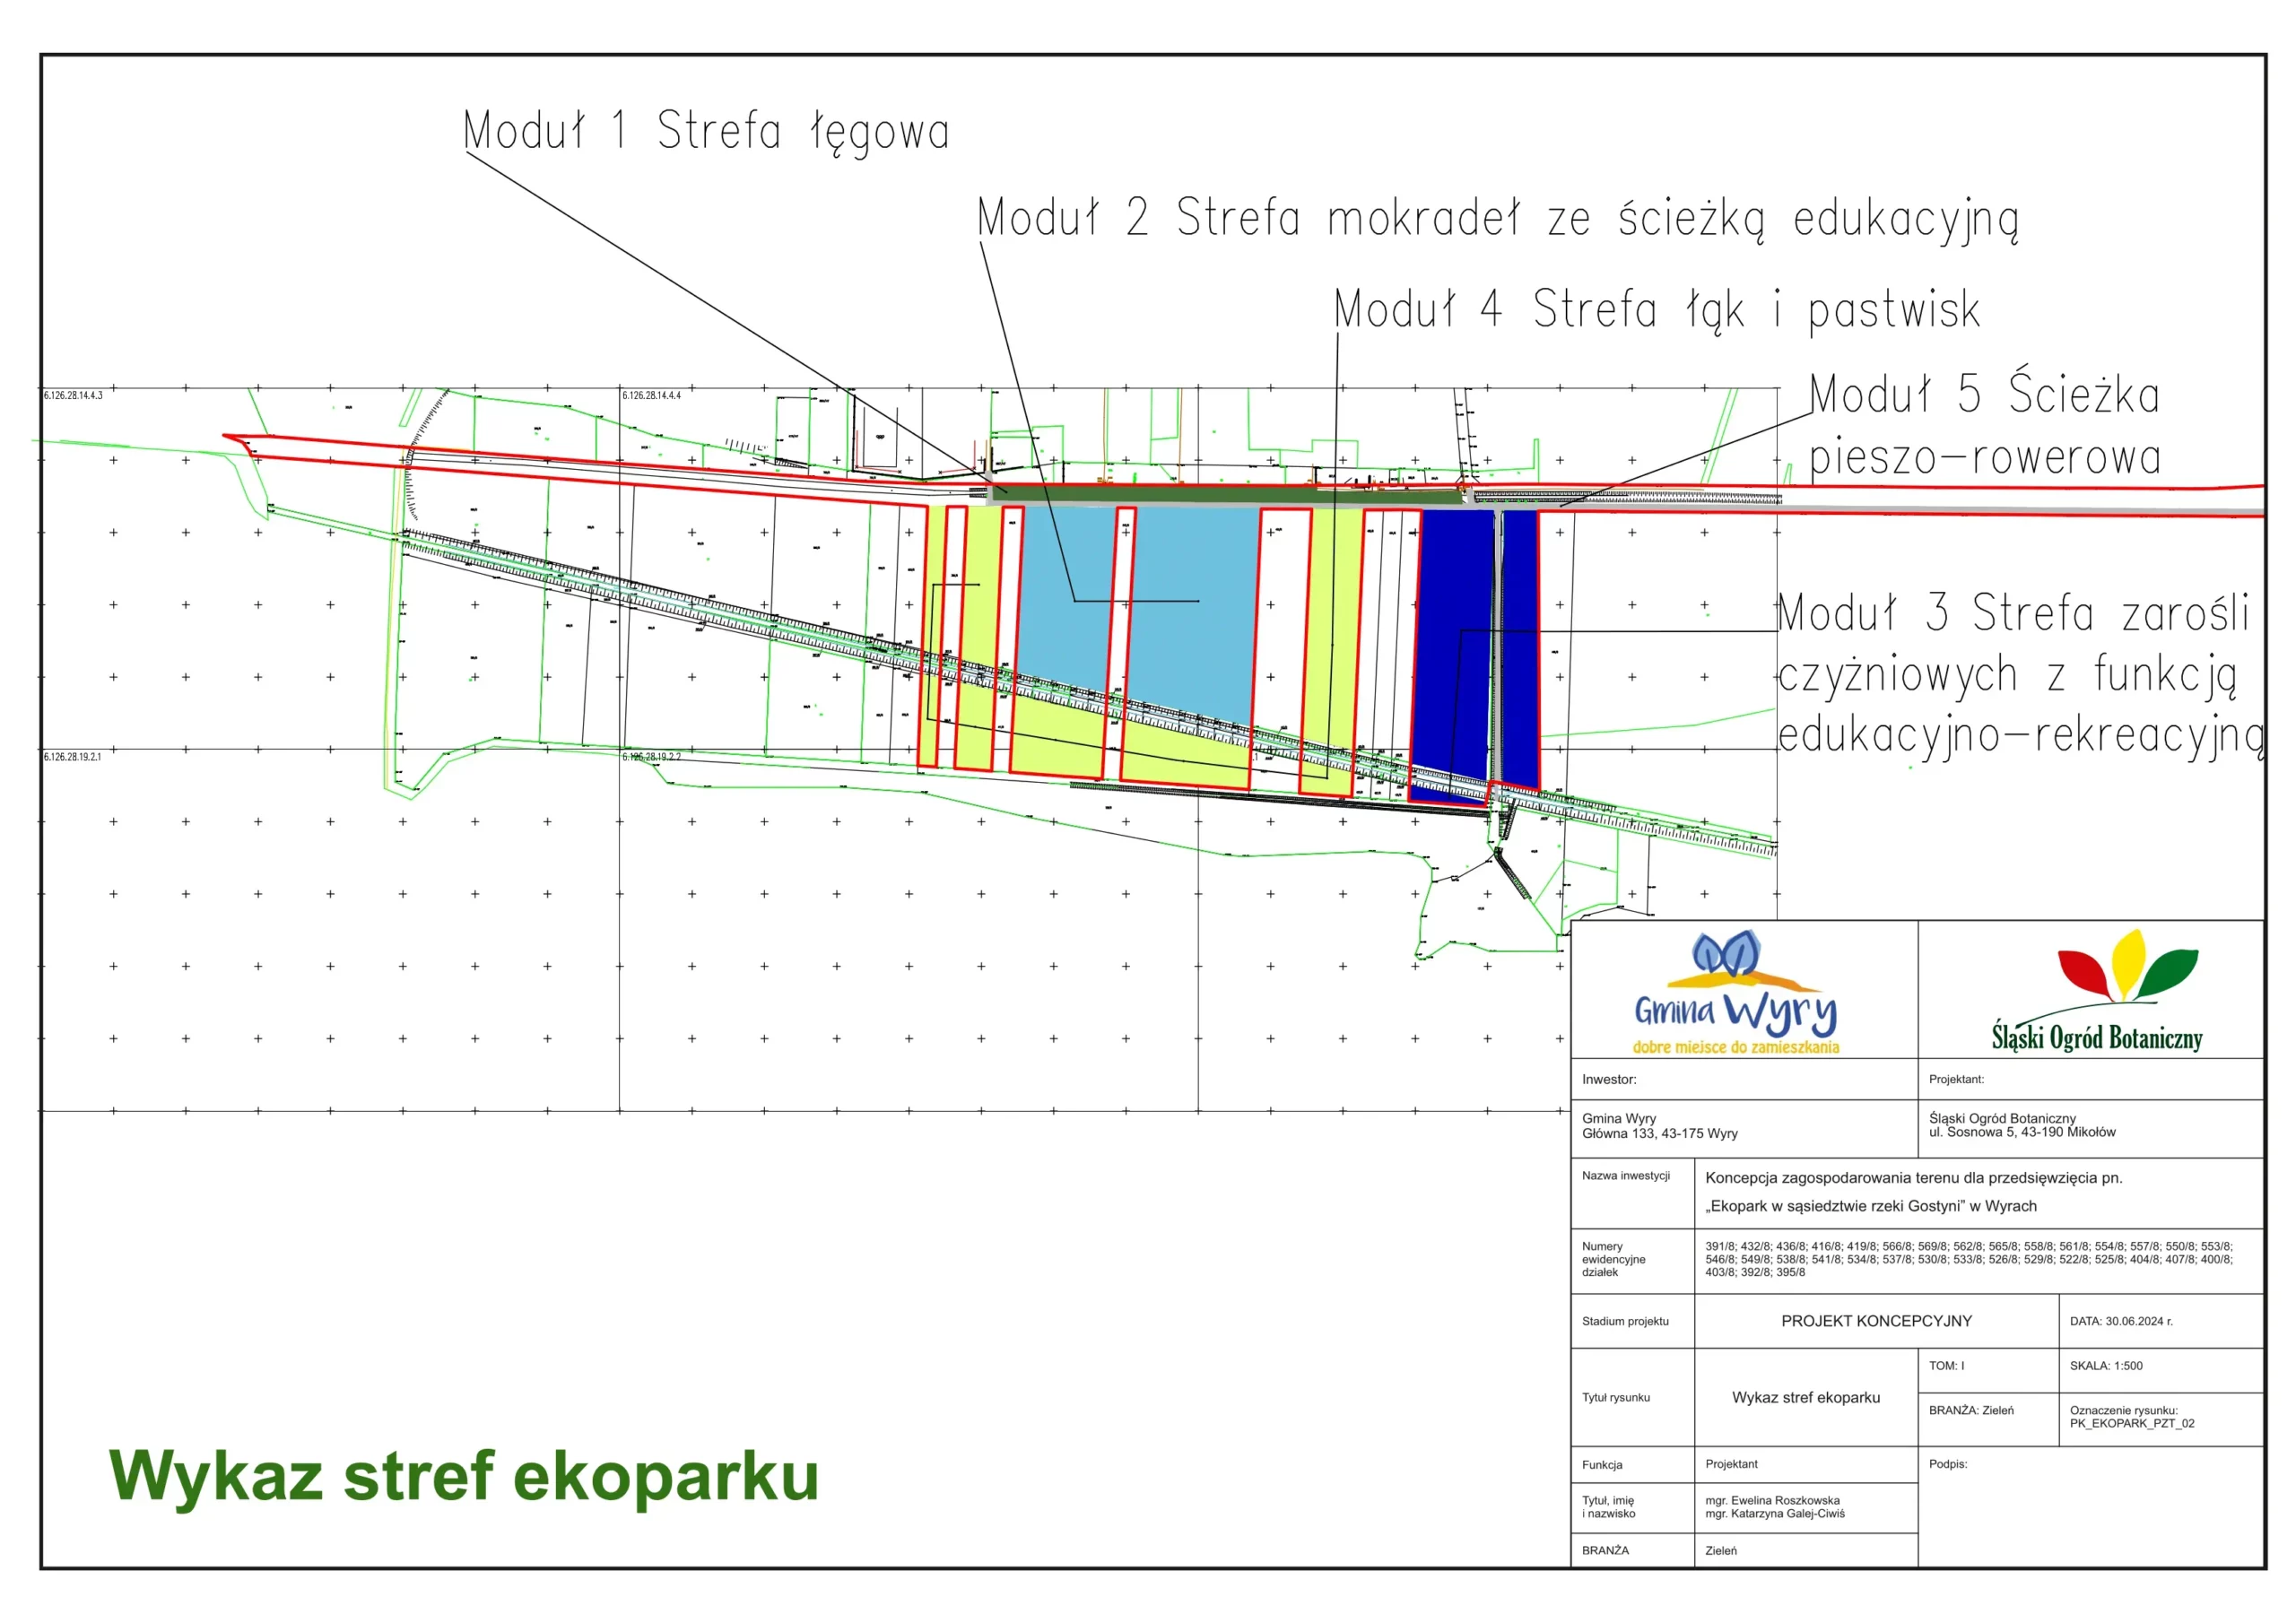Click the mgr. Ewelina Roszkowska designer name

1772,1500
